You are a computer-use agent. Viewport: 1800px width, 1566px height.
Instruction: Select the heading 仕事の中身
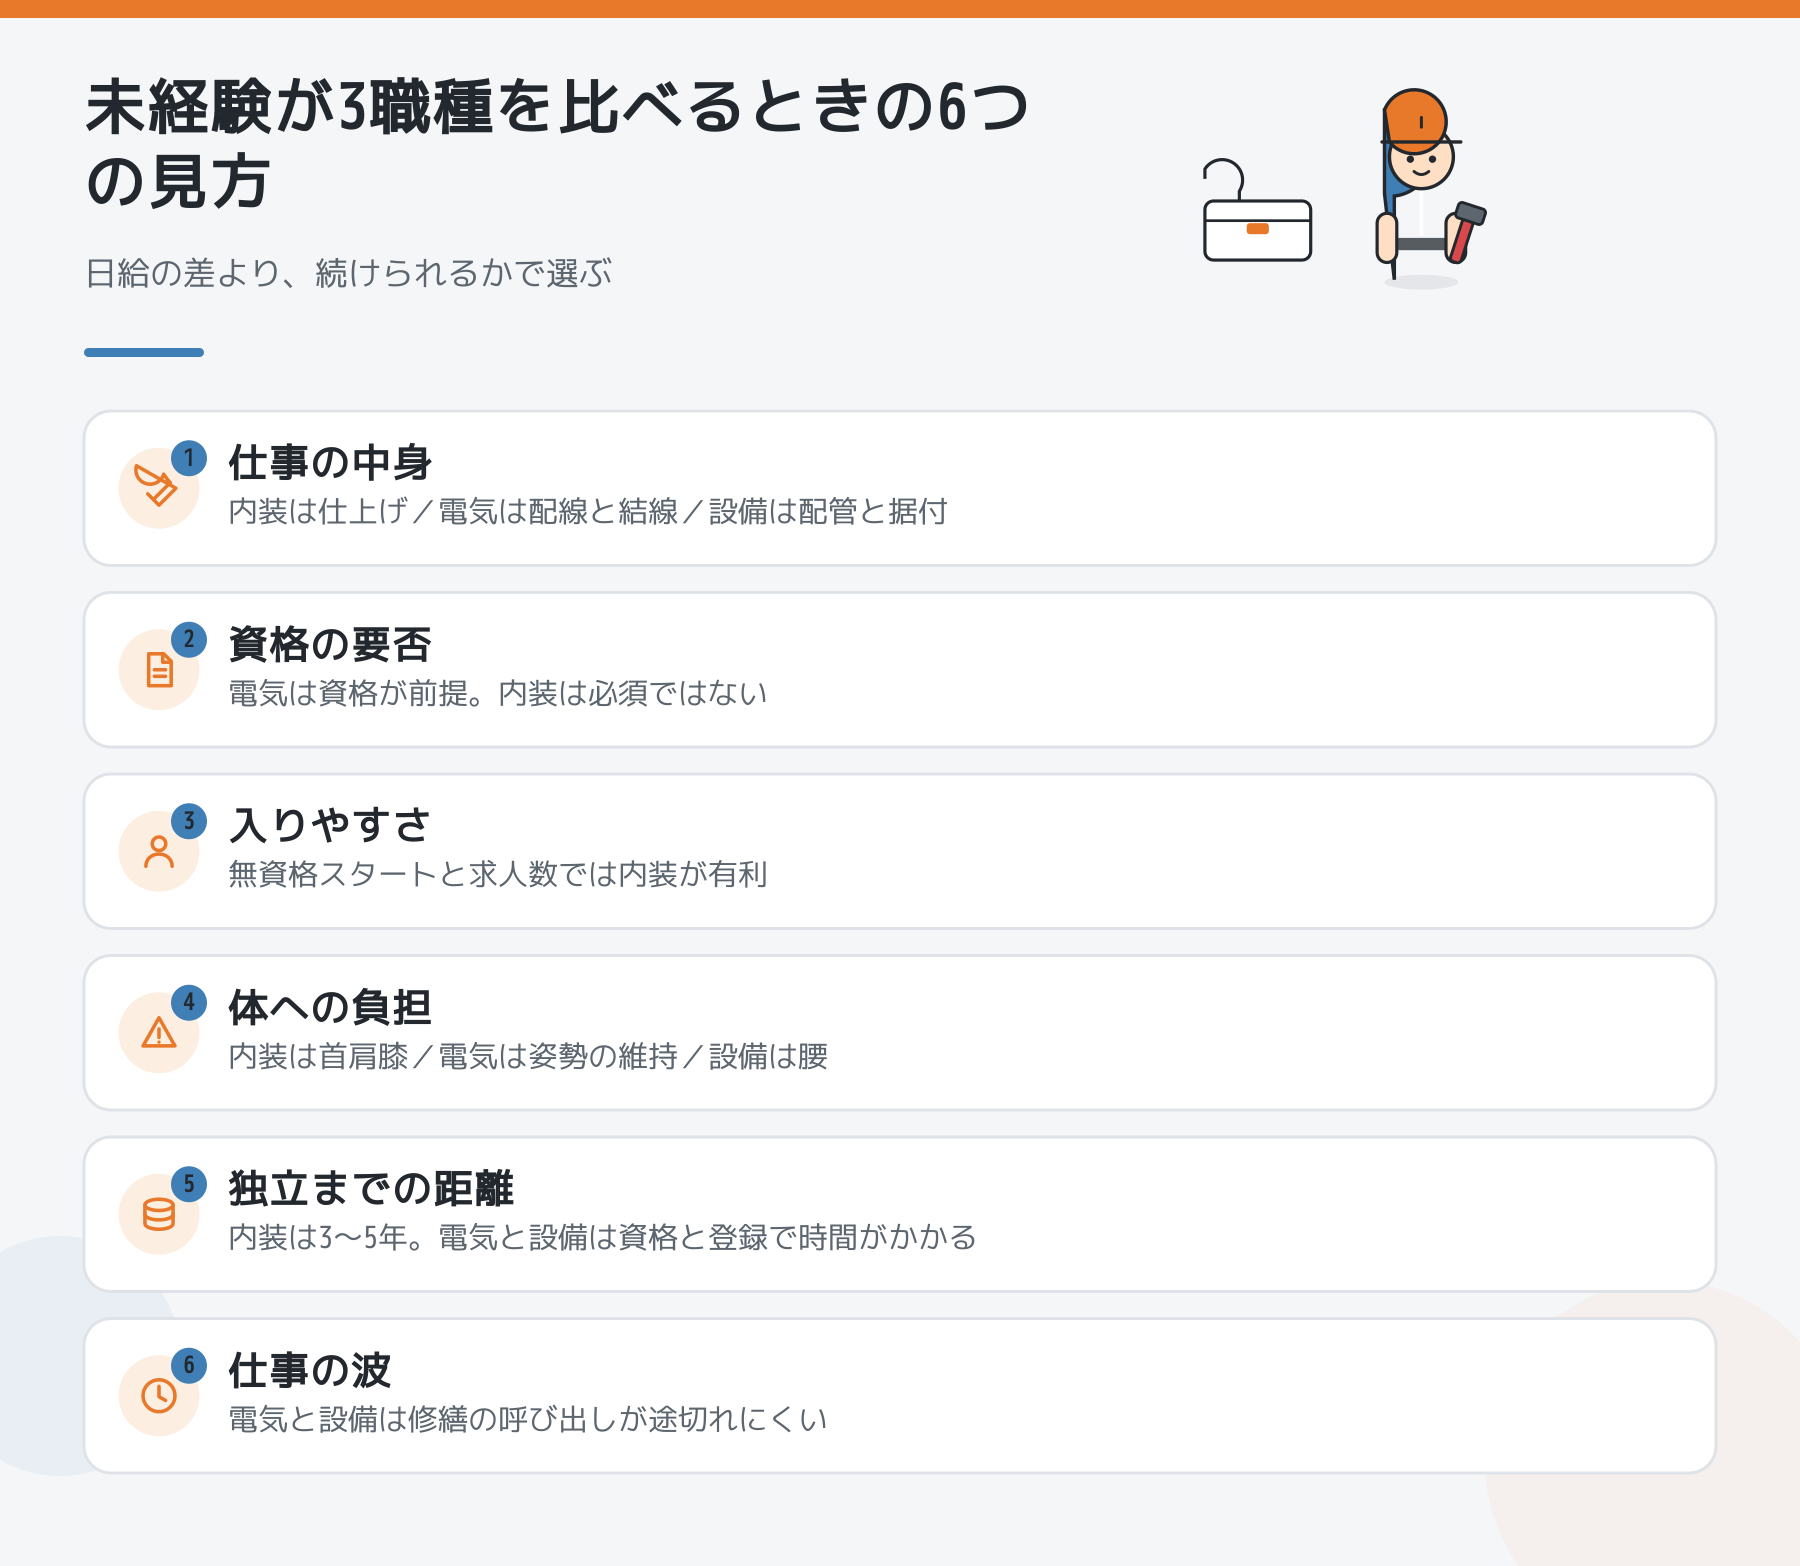coord(330,463)
